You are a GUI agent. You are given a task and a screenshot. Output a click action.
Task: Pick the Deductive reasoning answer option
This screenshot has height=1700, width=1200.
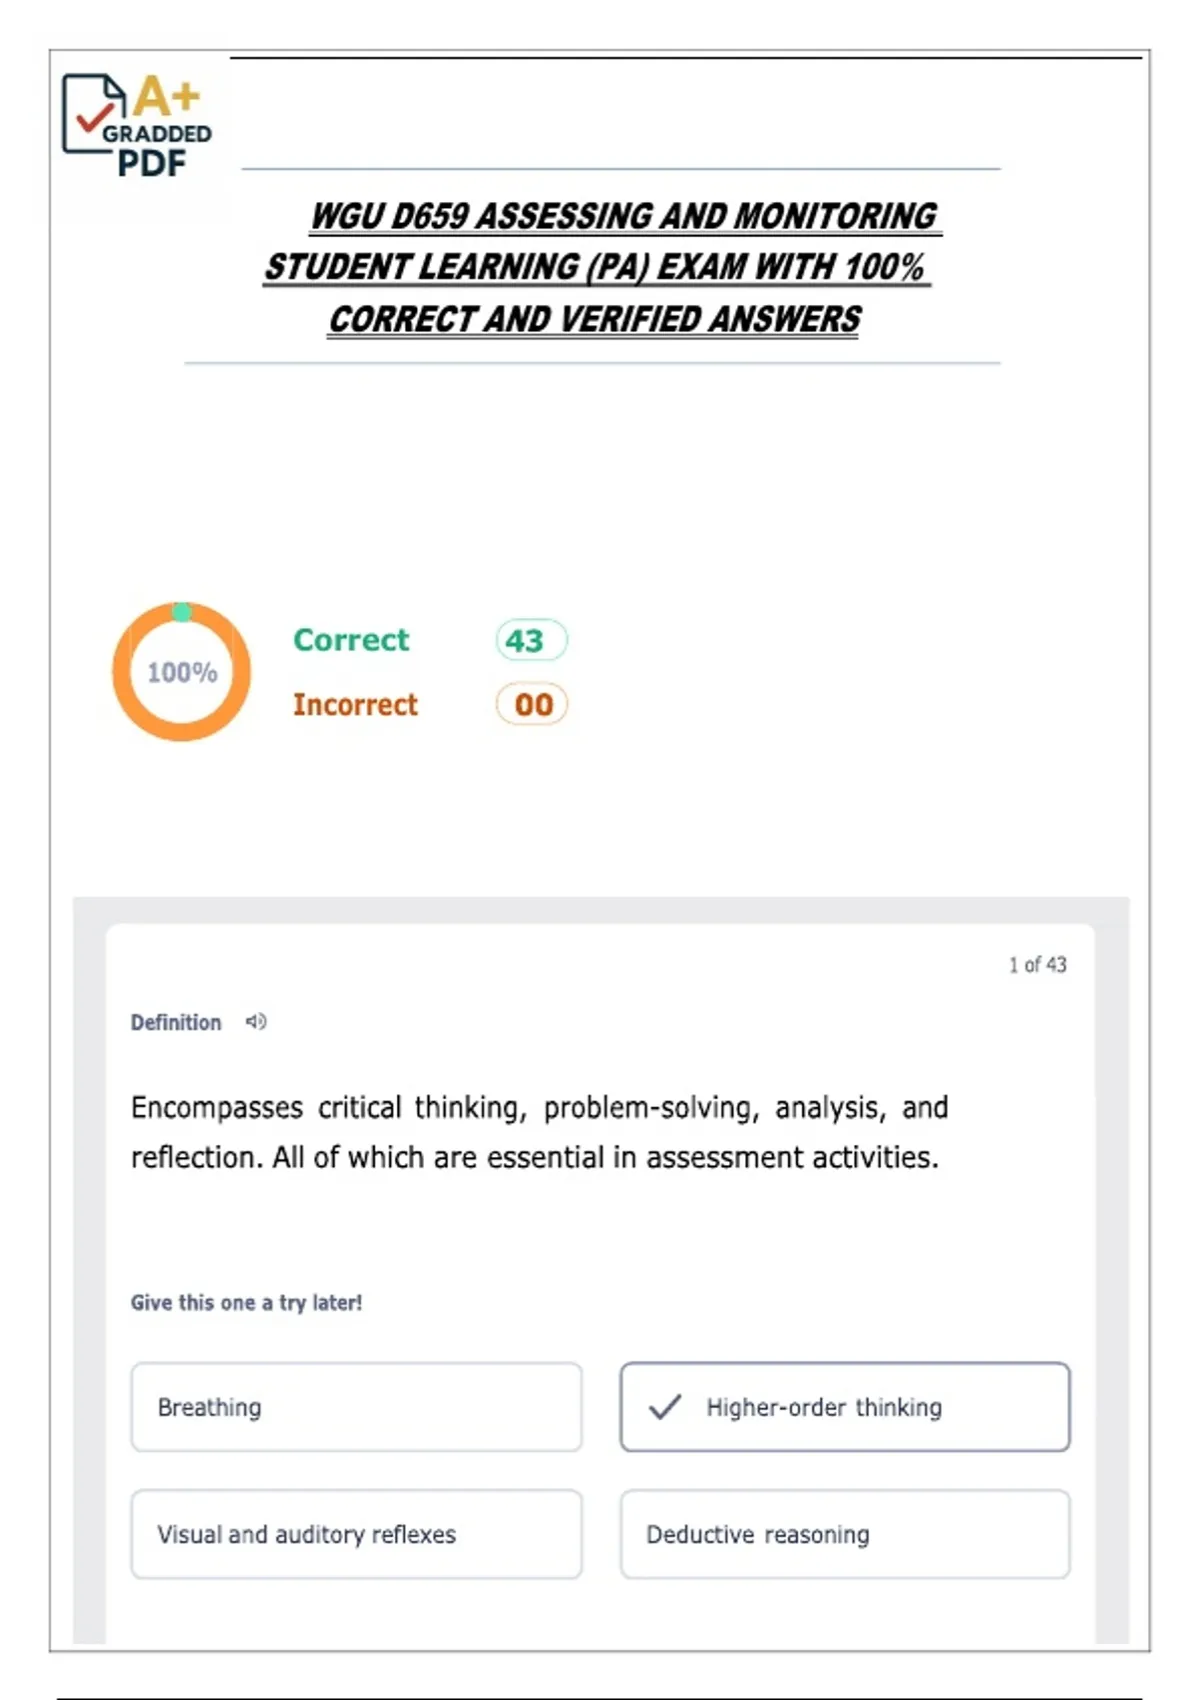(x=844, y=1534)
